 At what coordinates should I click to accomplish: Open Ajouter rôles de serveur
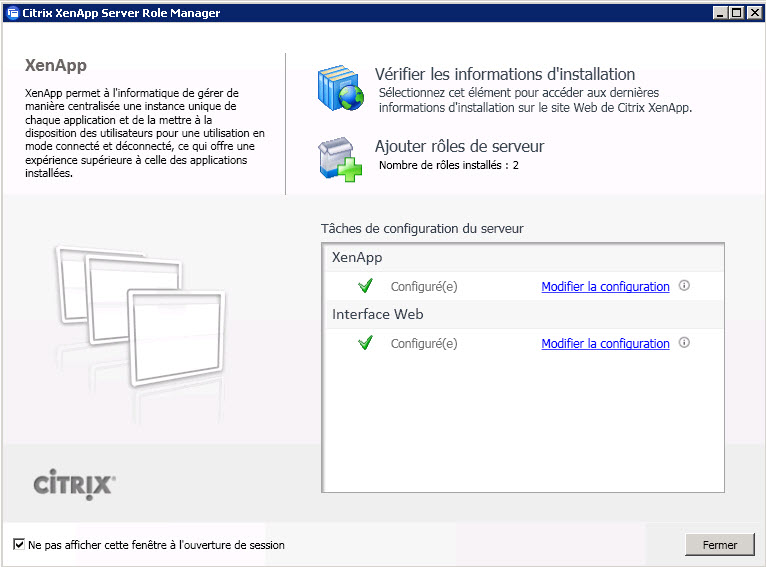tap(459, 146)
